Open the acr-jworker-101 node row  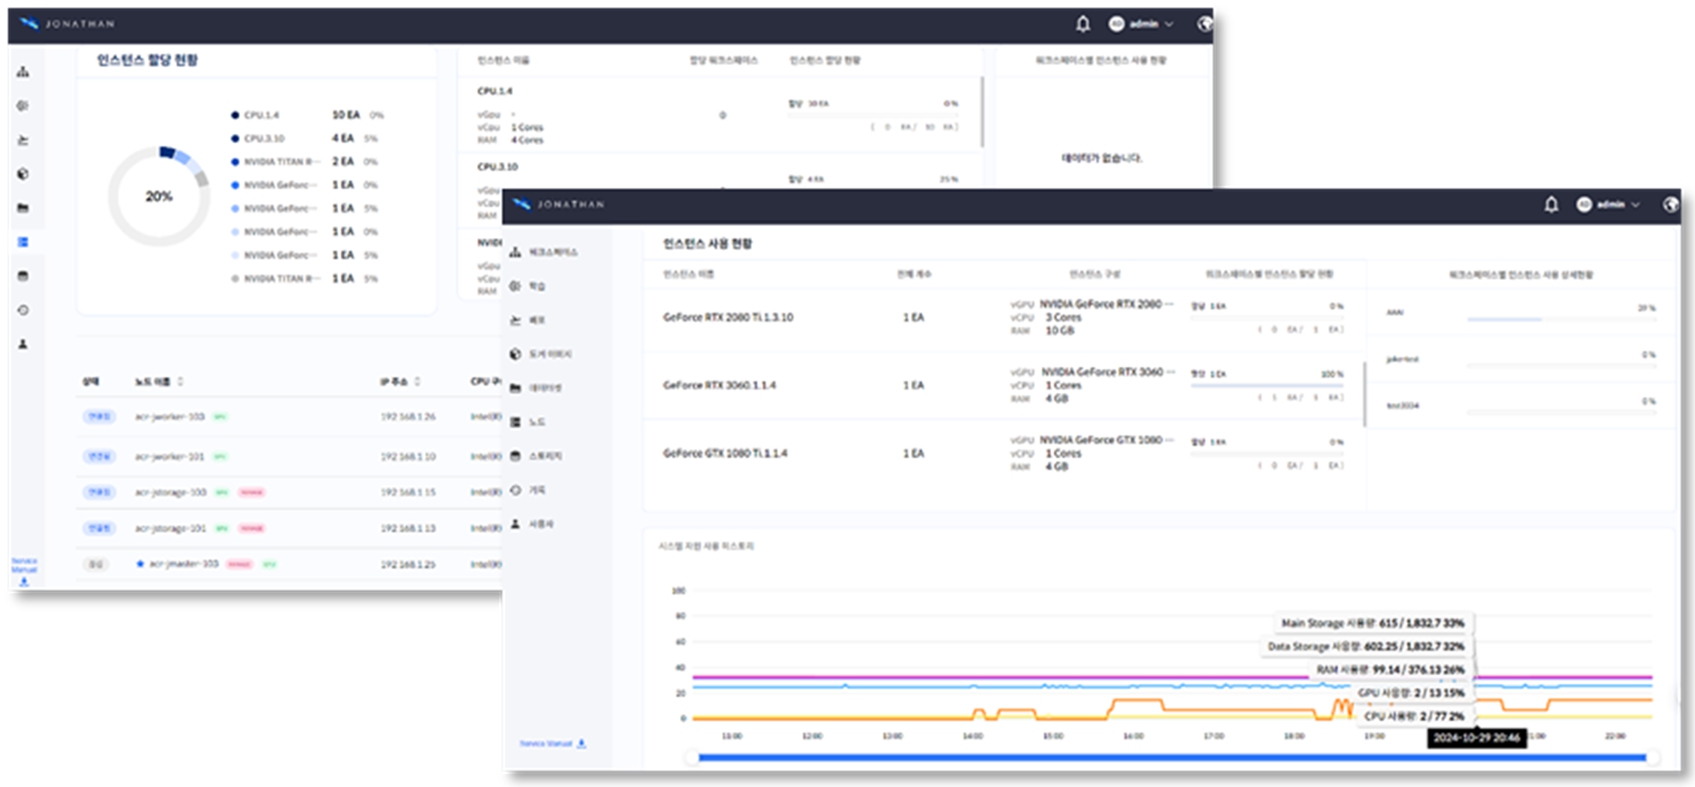pyautogui.click(x=290, y=456)
